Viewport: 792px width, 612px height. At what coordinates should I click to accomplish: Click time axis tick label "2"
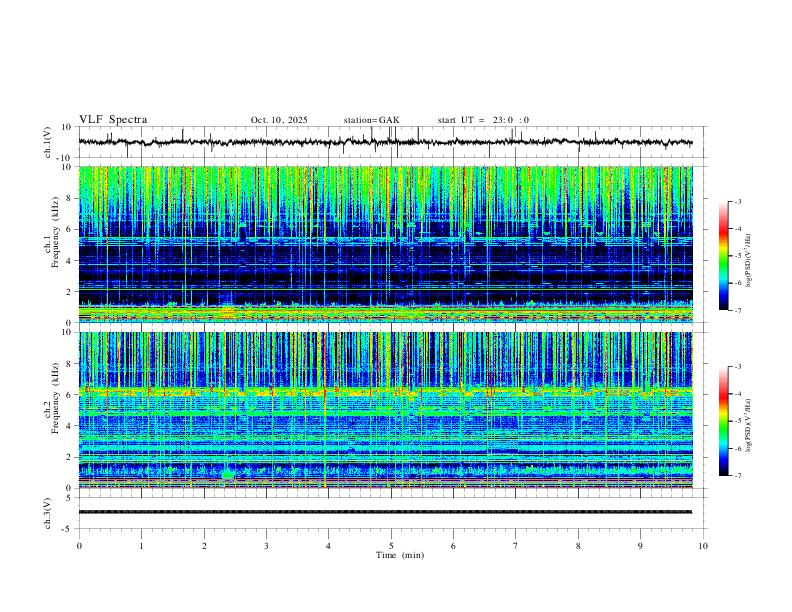click(204, 546)
